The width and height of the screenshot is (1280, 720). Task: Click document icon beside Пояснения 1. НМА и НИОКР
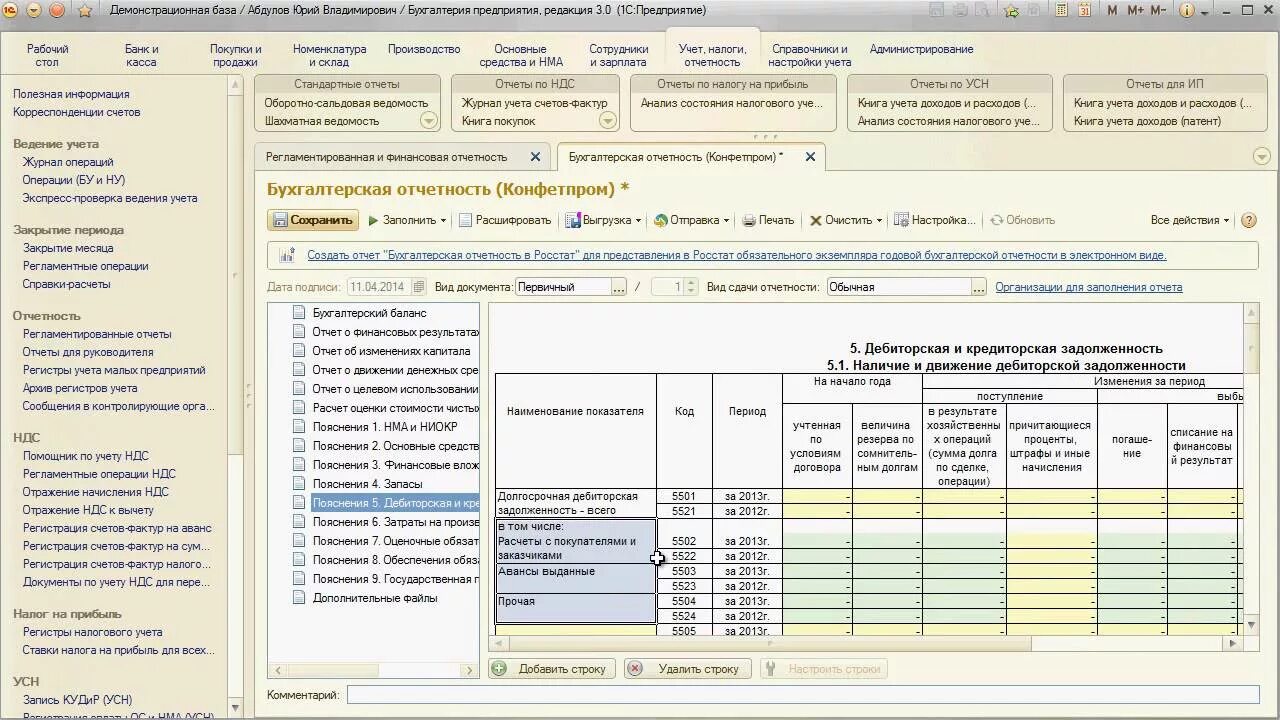pyautogui.click(x=298, y=427)
